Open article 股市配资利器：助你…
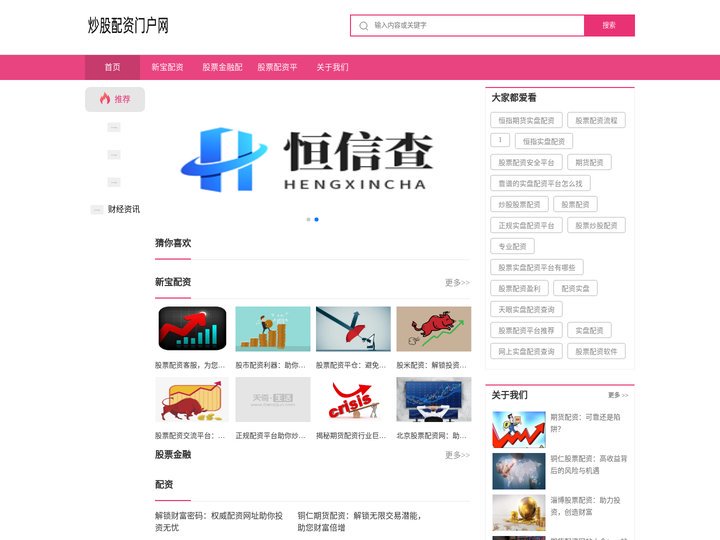 click(271, 366)
